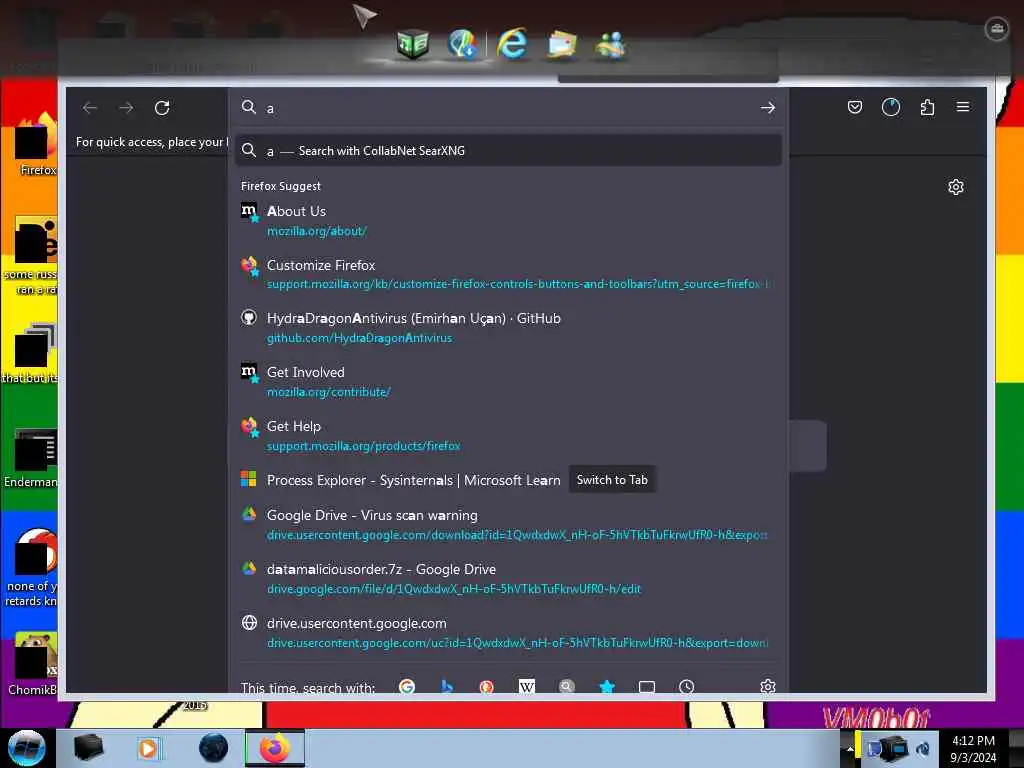Image resolution: width=1024 pixels, height=768 pixels.
Task: Click the Switch to Tab button
Action: point(612,480)
